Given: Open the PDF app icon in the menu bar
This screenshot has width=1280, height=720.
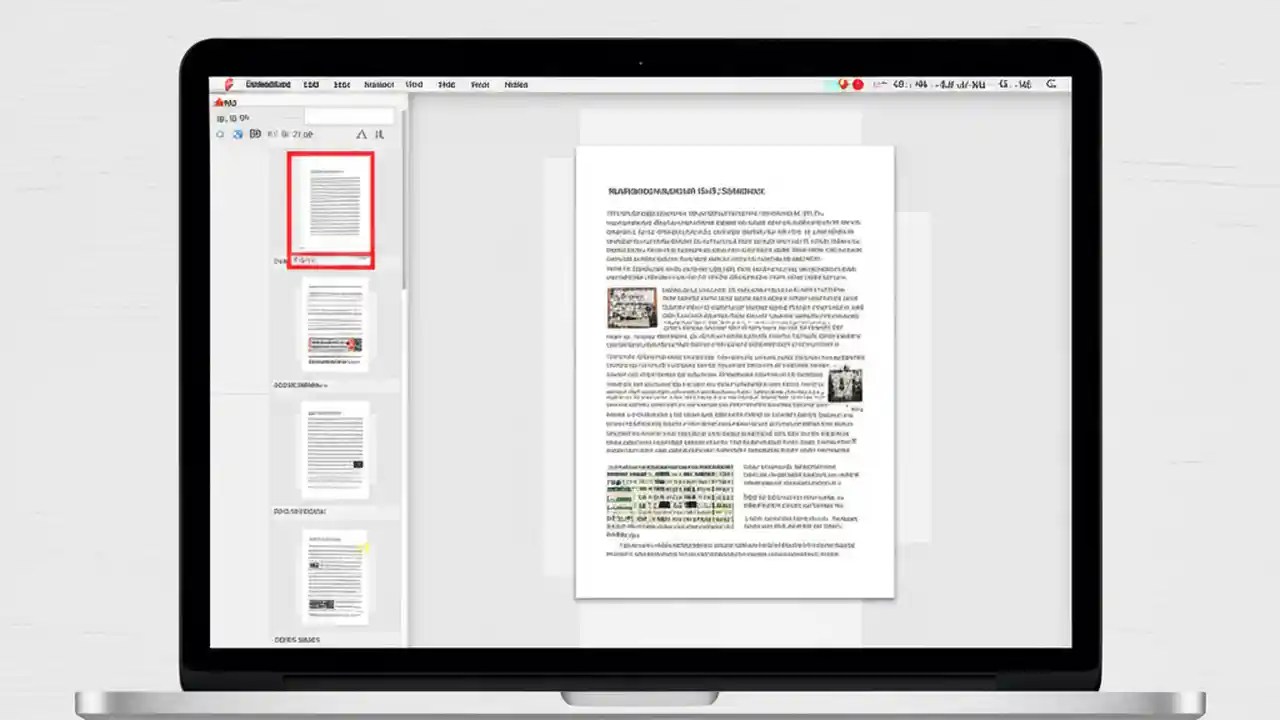Looking at the screenshot, I should click(228, 84).
